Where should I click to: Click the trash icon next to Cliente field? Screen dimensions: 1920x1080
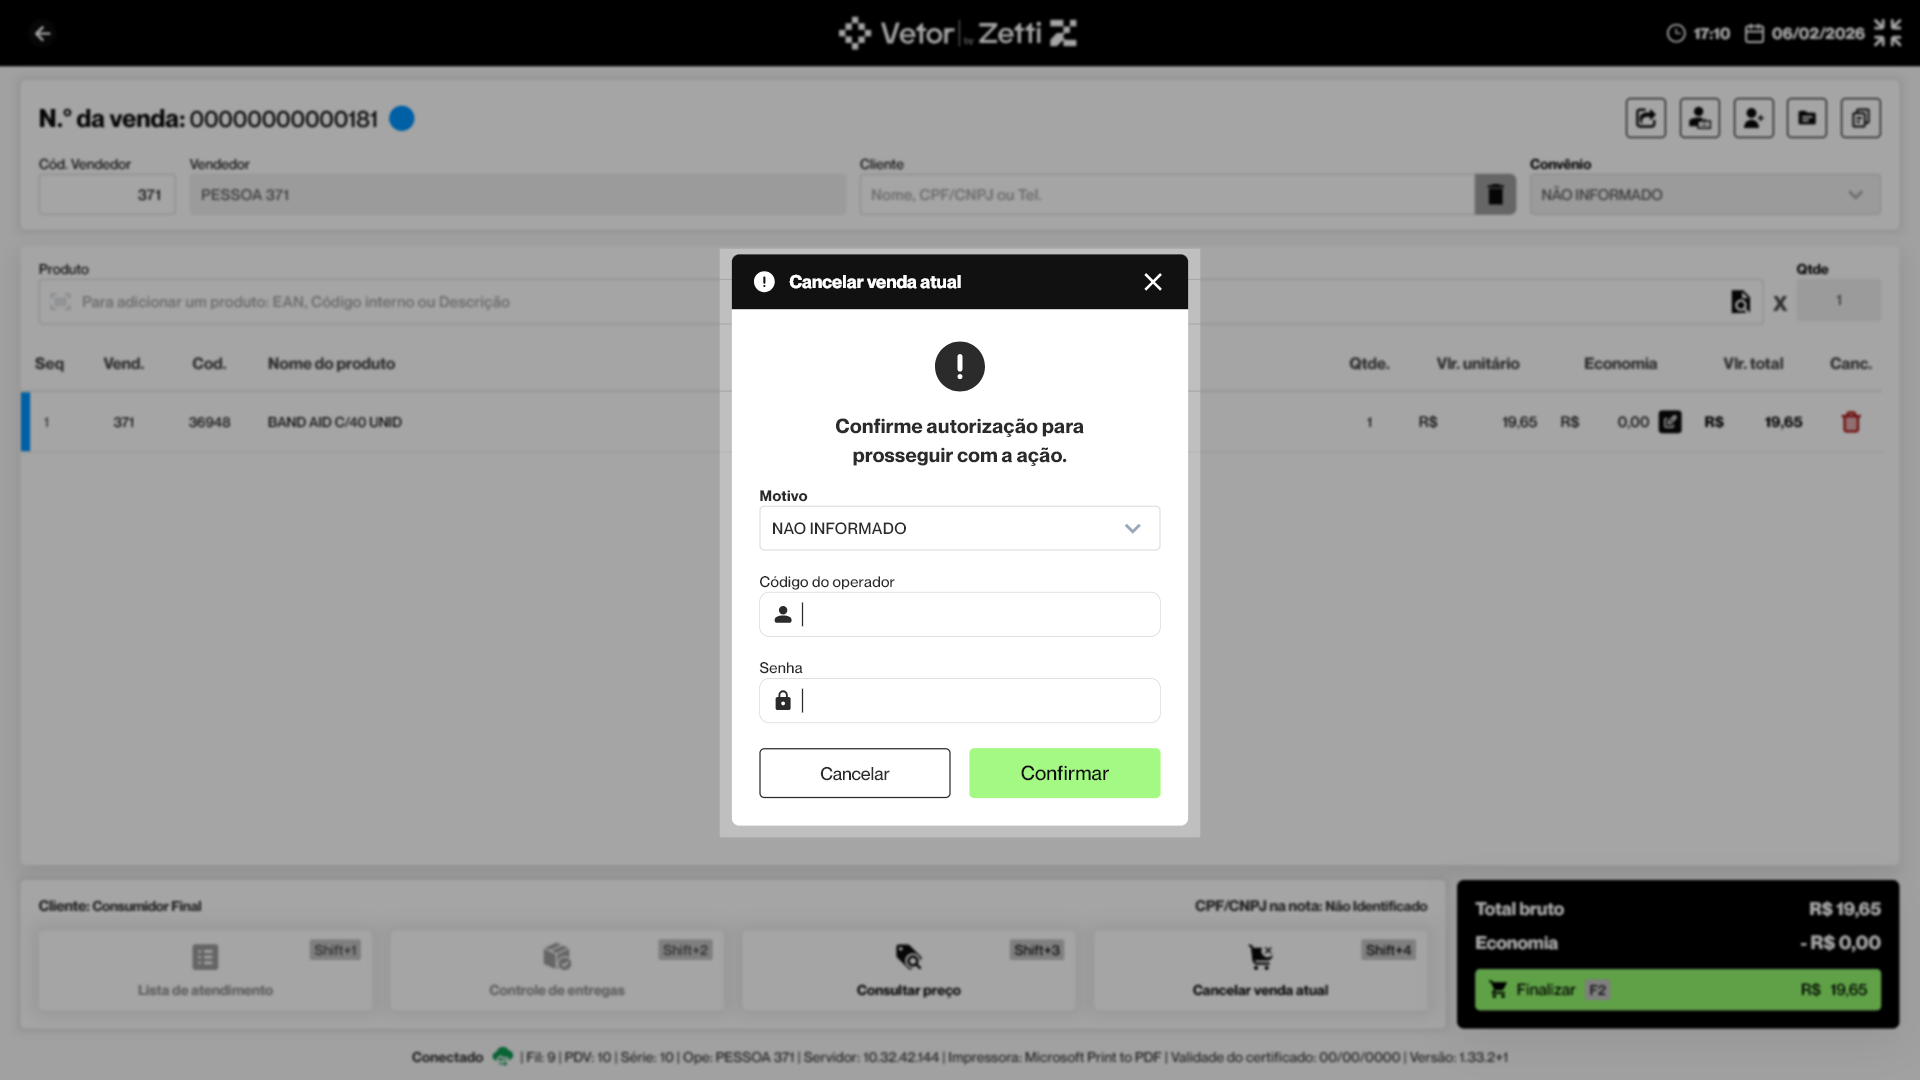[1495, 194]
